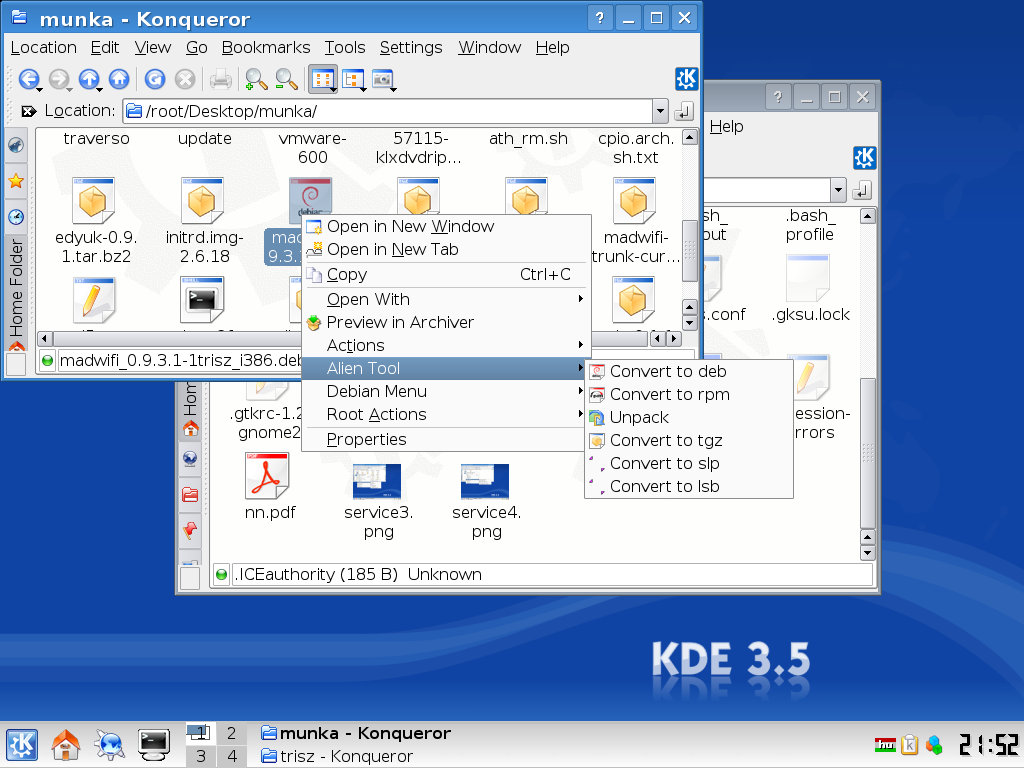This screenshot has height=768, width=1024.
Task: Click vertical scrollbar handle in trisz window
Action: point(867,453)
